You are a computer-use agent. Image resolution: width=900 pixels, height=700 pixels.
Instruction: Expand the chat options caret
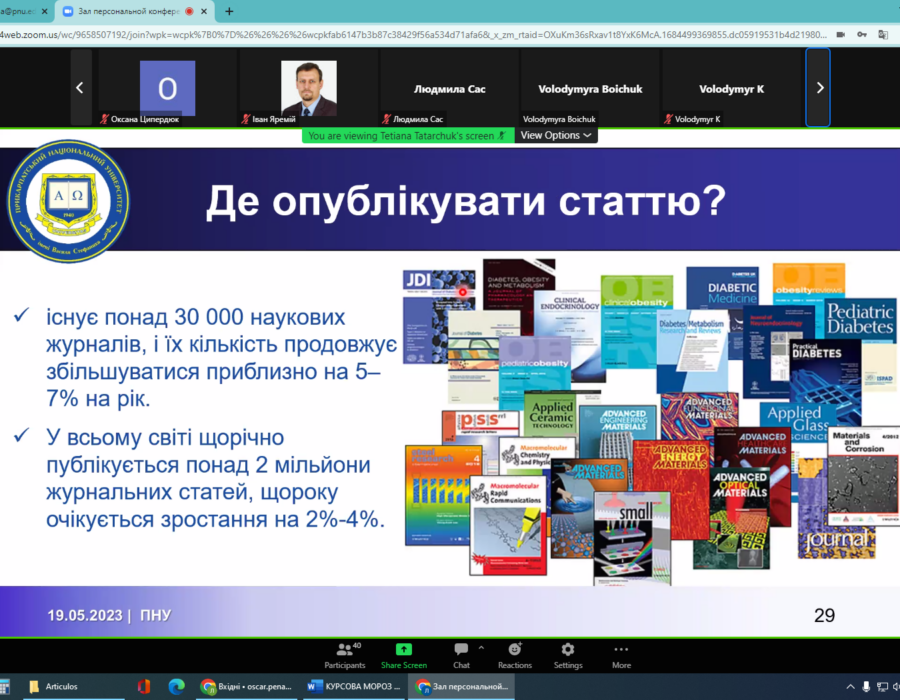click(x=481, y=647)
